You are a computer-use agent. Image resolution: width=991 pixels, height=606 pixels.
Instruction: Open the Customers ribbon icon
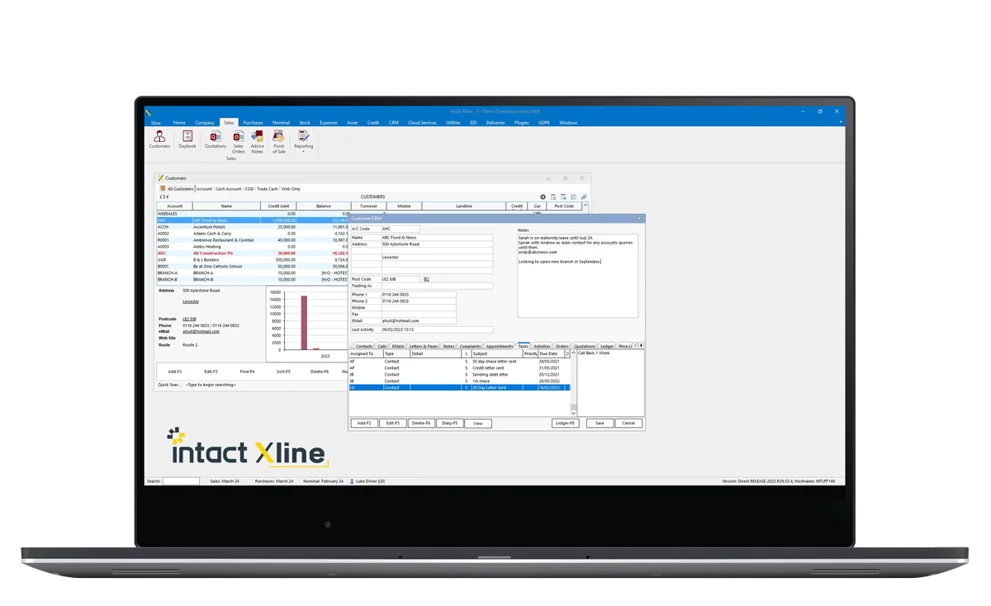pyautogui.click(x=159, y=140)
